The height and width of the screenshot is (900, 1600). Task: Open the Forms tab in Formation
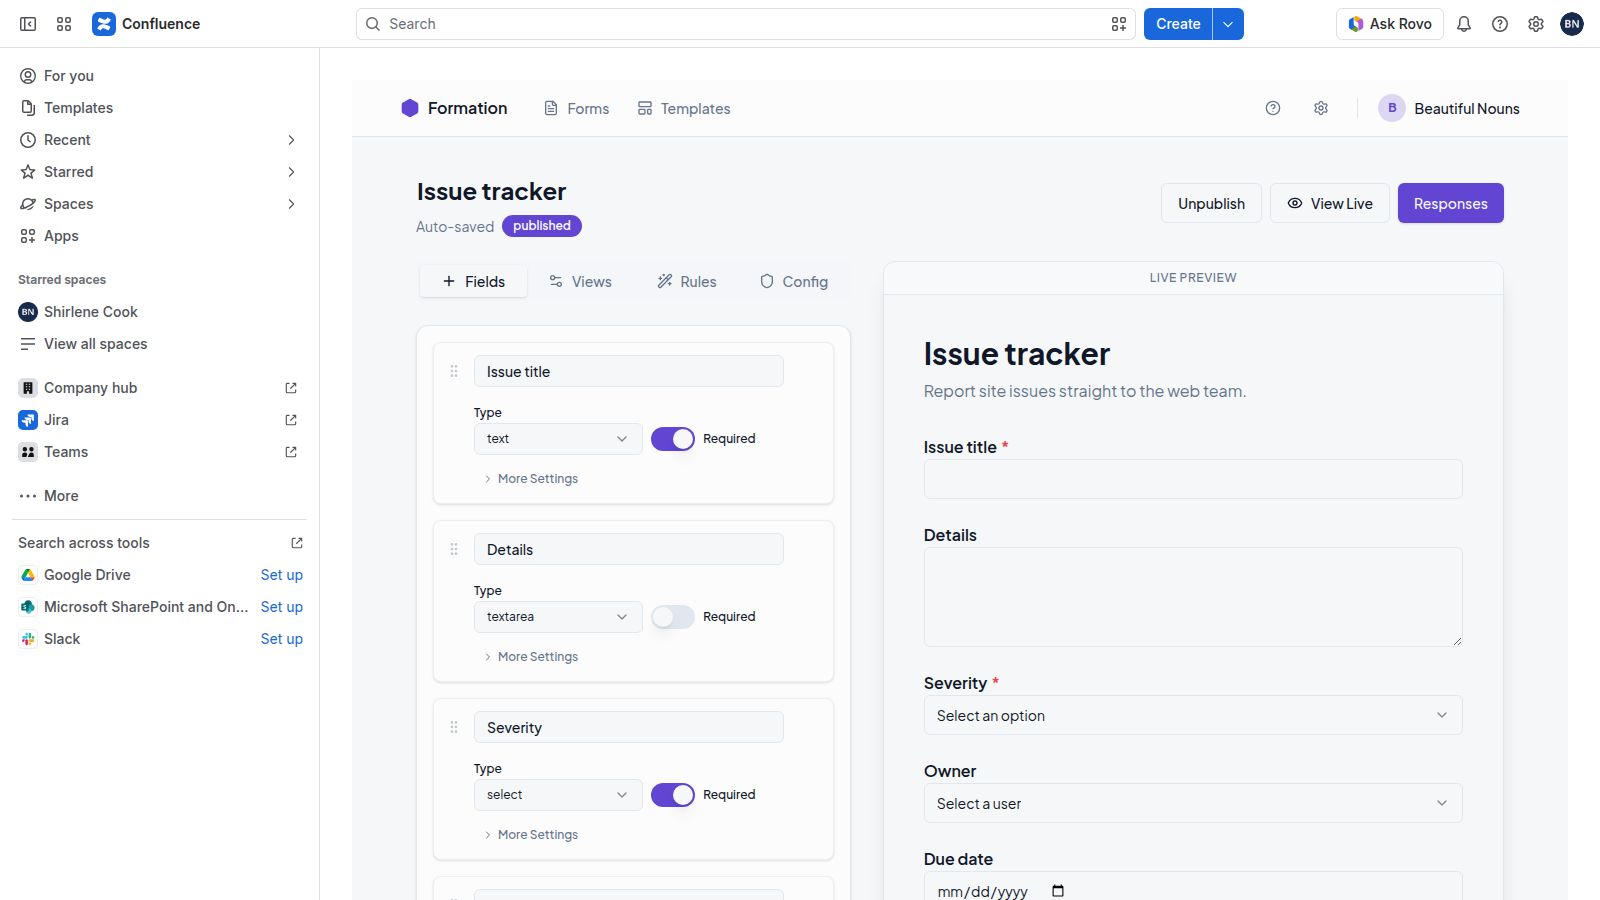[x=576, y=108]
